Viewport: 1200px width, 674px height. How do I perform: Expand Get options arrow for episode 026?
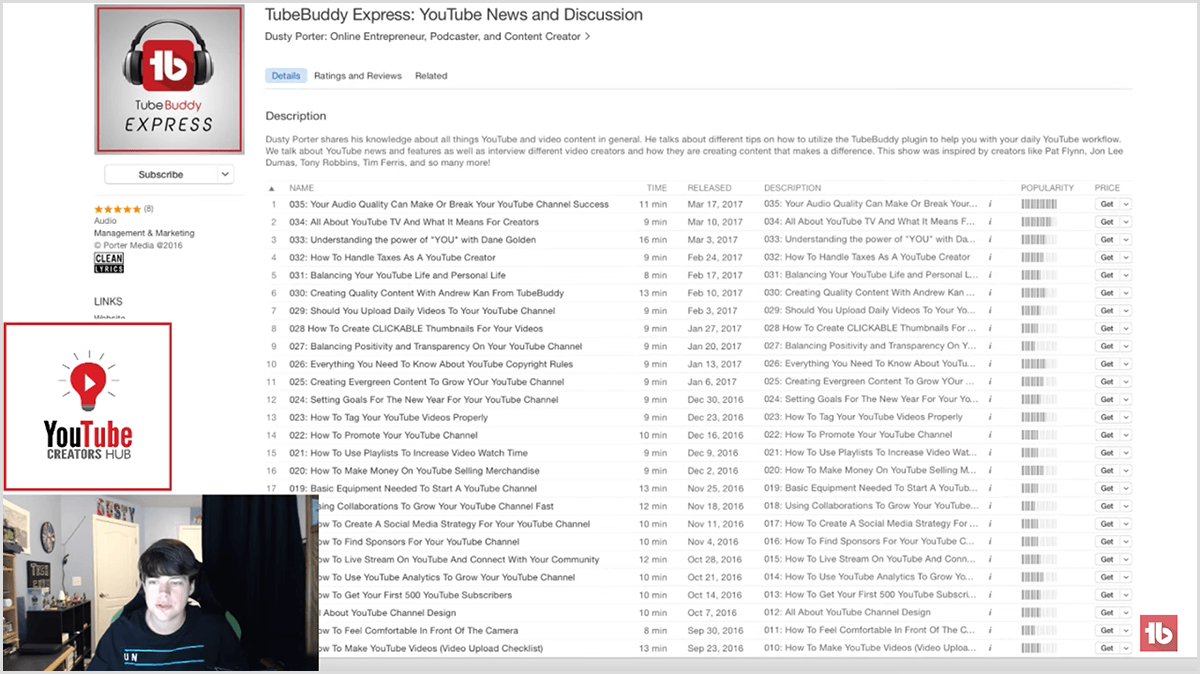(1126, 364)
